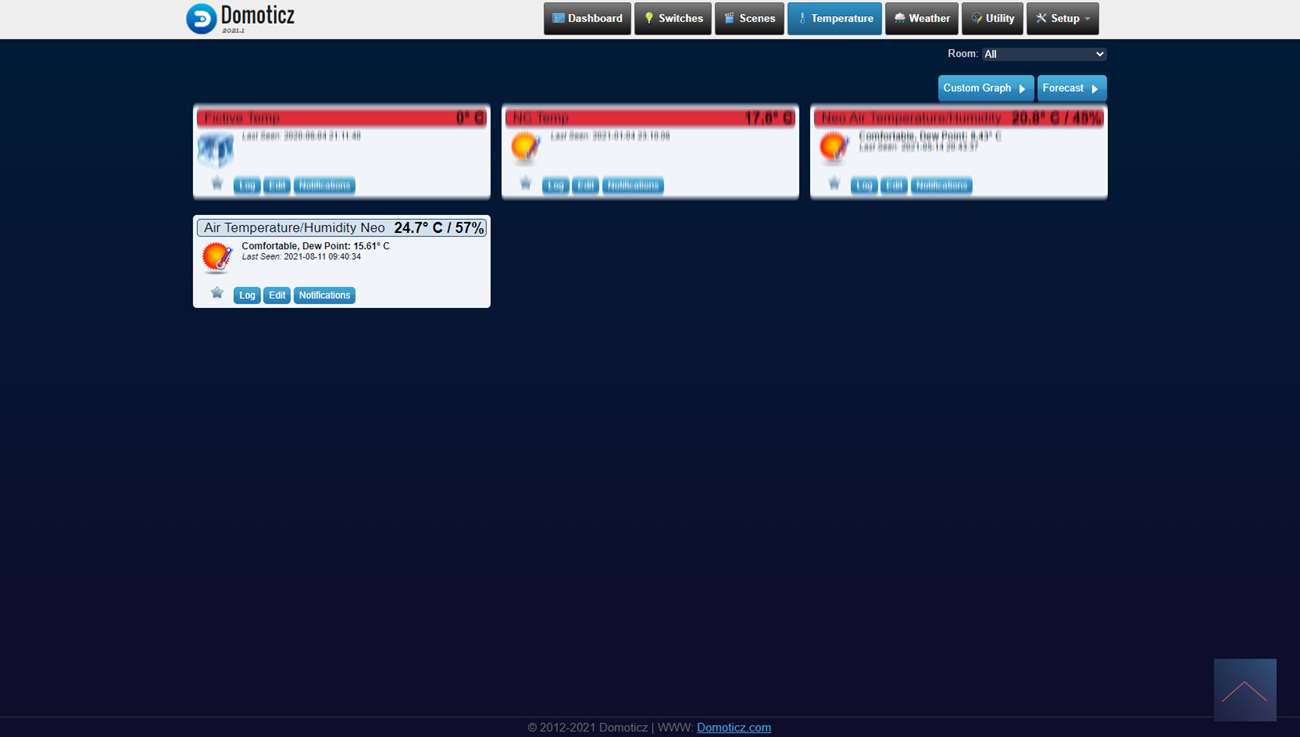This screenshot has width=1300, height=737.
Task: Click the Last Seen line on NC Temp
Action: coord(610,136)
